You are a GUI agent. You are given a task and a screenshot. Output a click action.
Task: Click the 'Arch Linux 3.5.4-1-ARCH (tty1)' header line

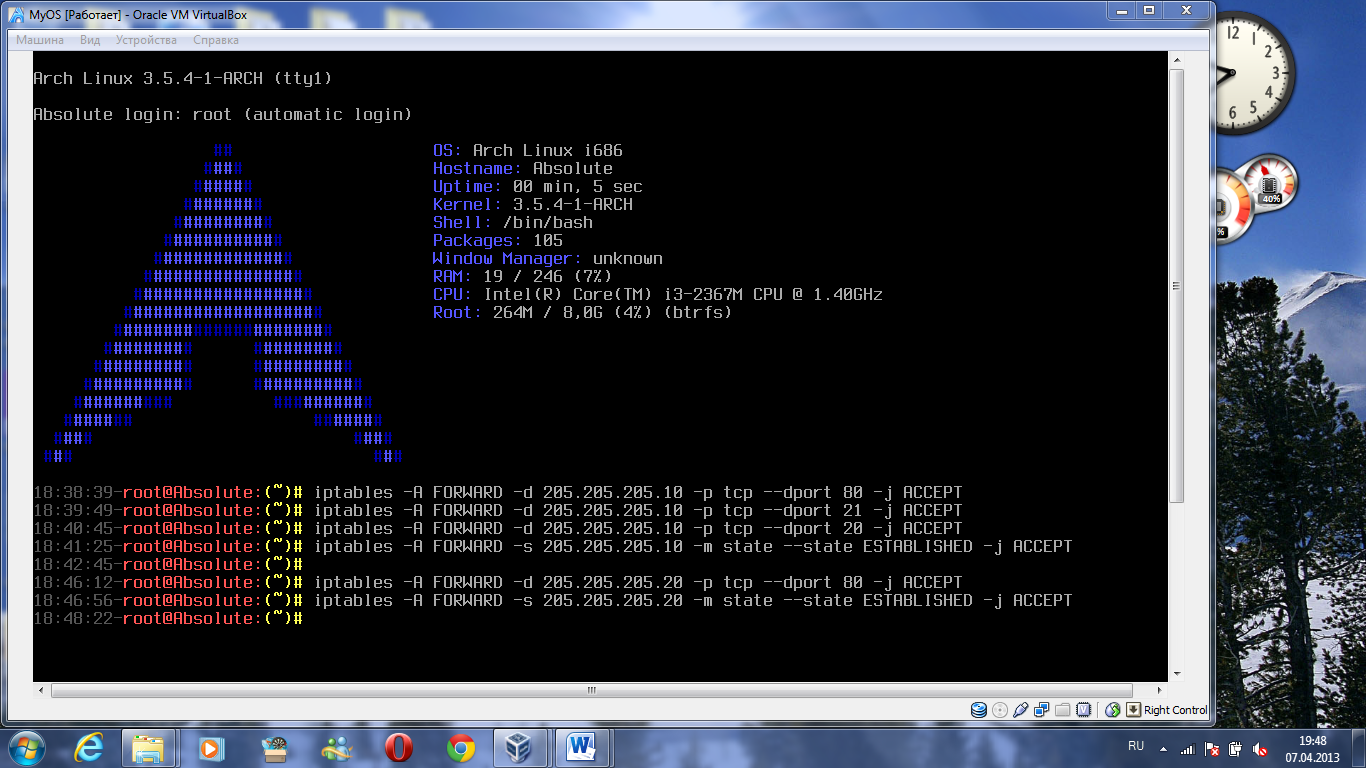(183, 78)
